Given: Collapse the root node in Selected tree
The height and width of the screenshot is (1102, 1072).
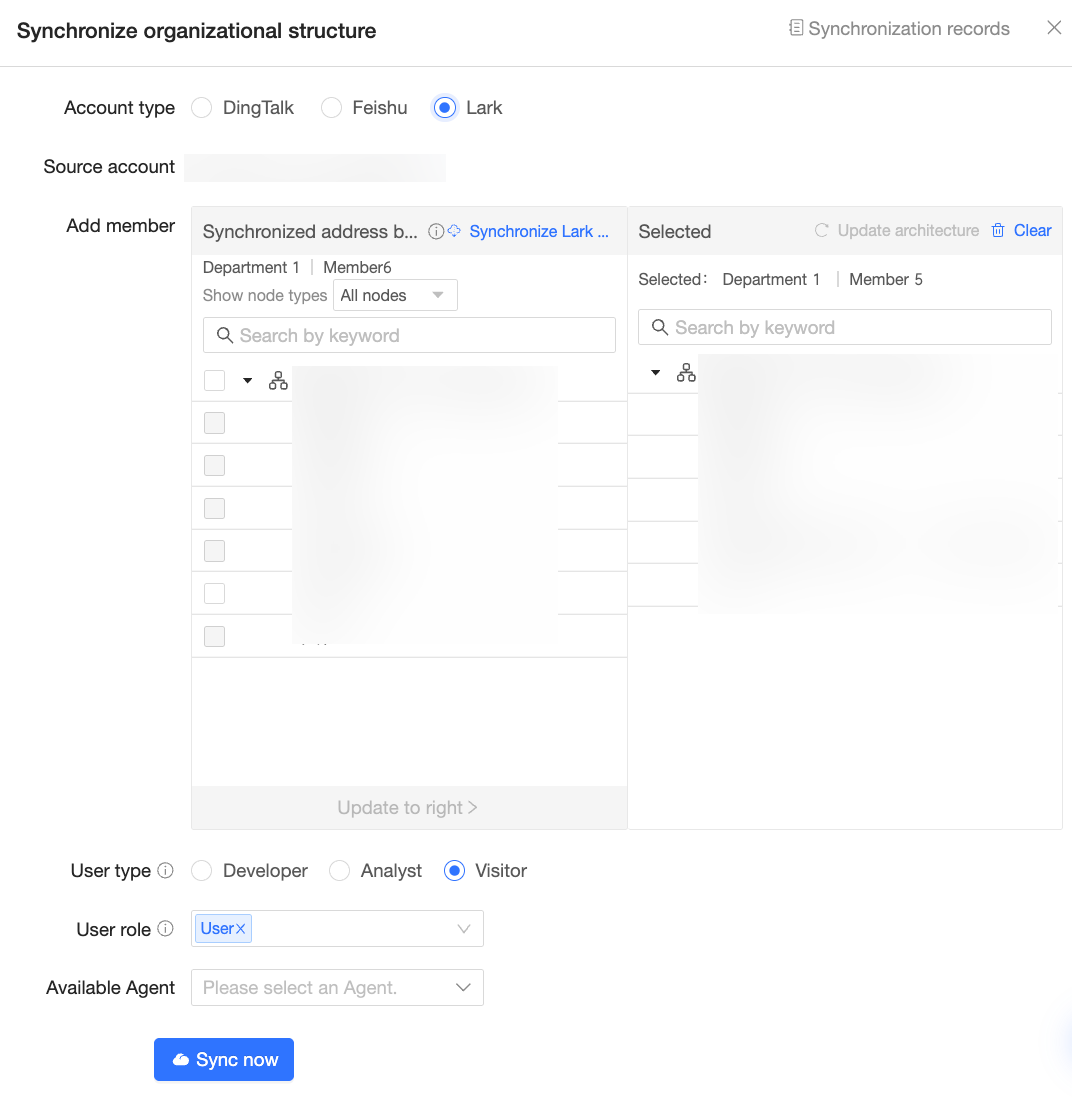Looking at the screenshot, I should click(x=655, y=372).
